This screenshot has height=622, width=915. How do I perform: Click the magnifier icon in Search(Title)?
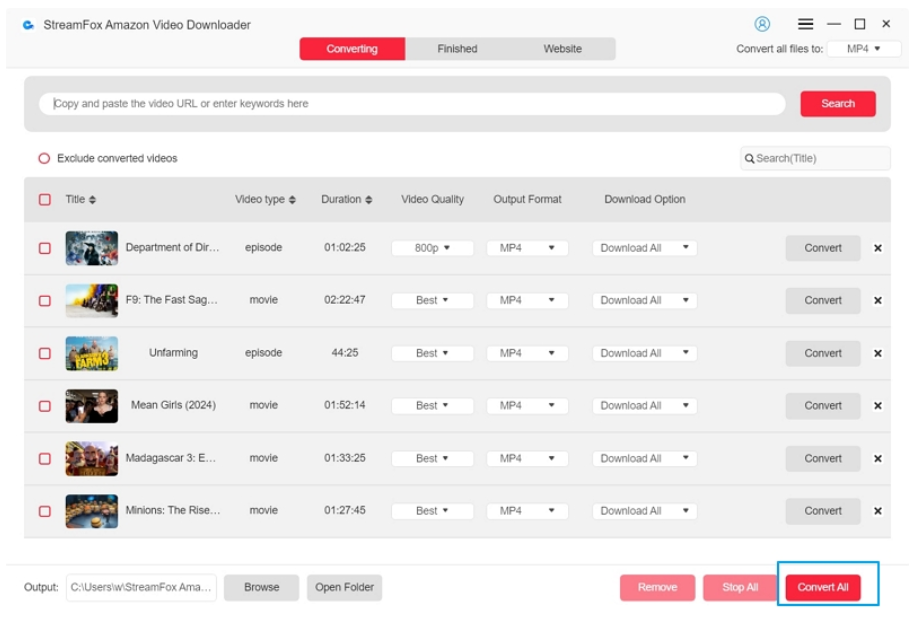click(x=749, y=159)
